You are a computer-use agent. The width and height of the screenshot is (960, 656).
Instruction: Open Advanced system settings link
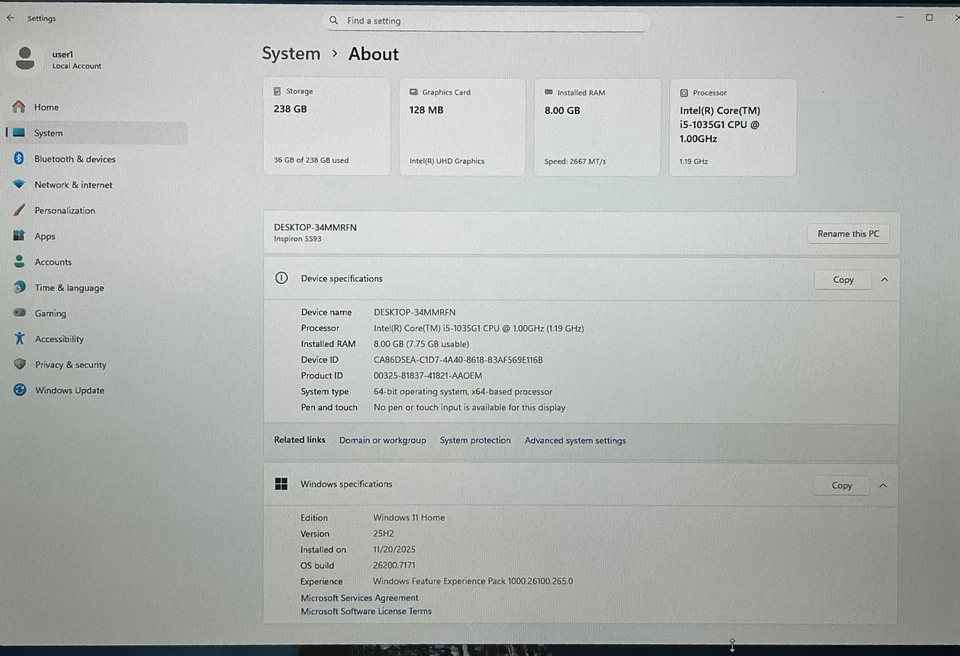pyautogui.click(x=575, y=440)
